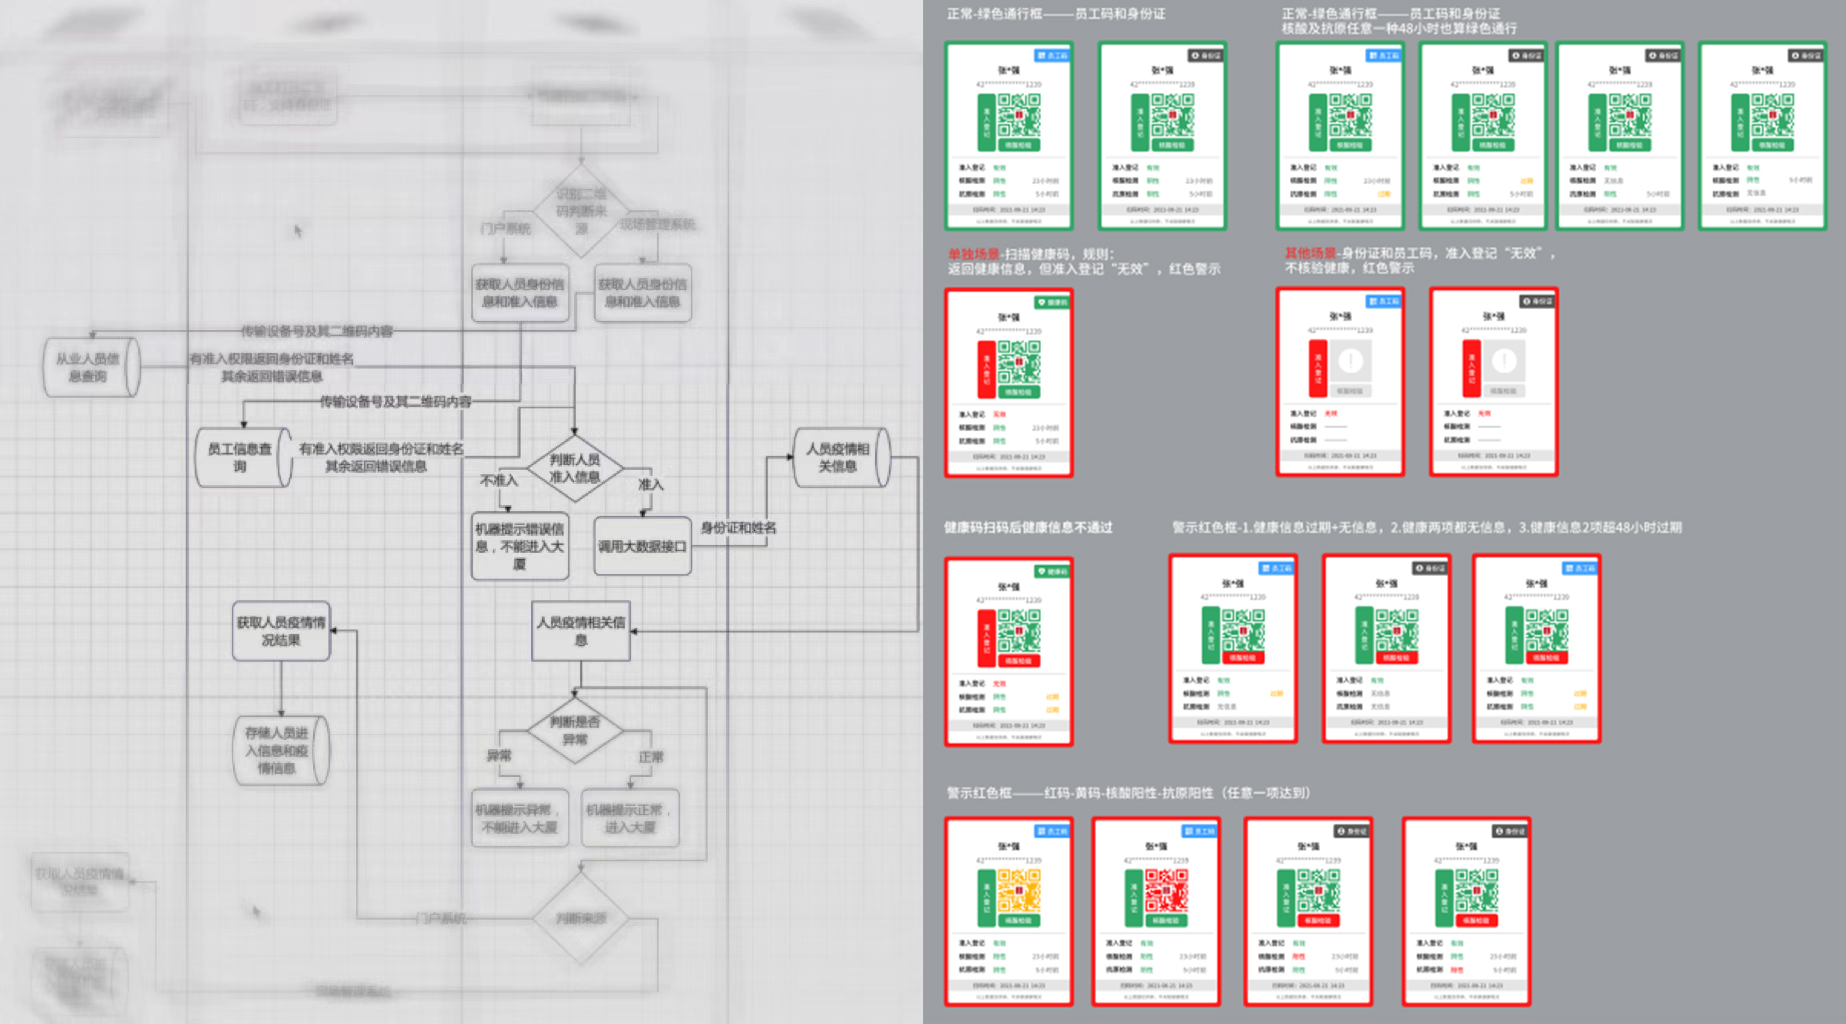Select the 存储人员进入信息和疫情信息 cylinder
Viewport: 1846px width, 1024px height.
pos(279,750)
